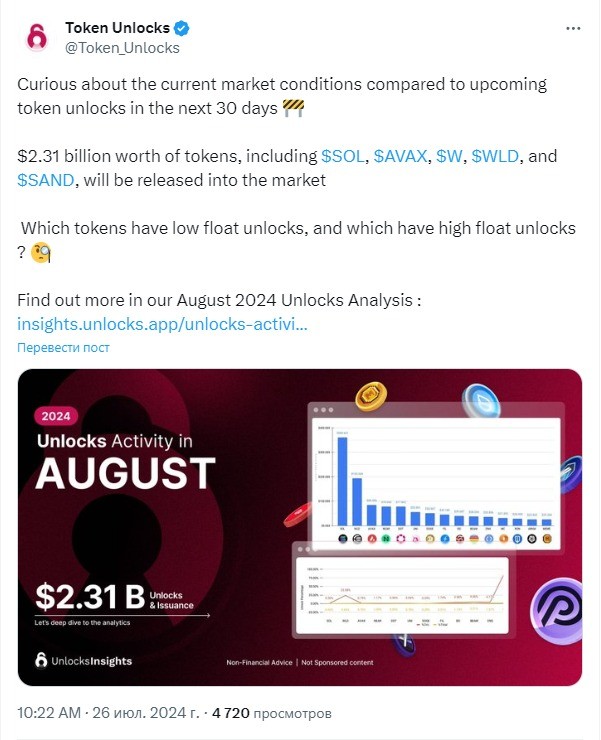601x740 pixels.
Task: Click the $SAND cashtag
Action: [x=46, y=180]
